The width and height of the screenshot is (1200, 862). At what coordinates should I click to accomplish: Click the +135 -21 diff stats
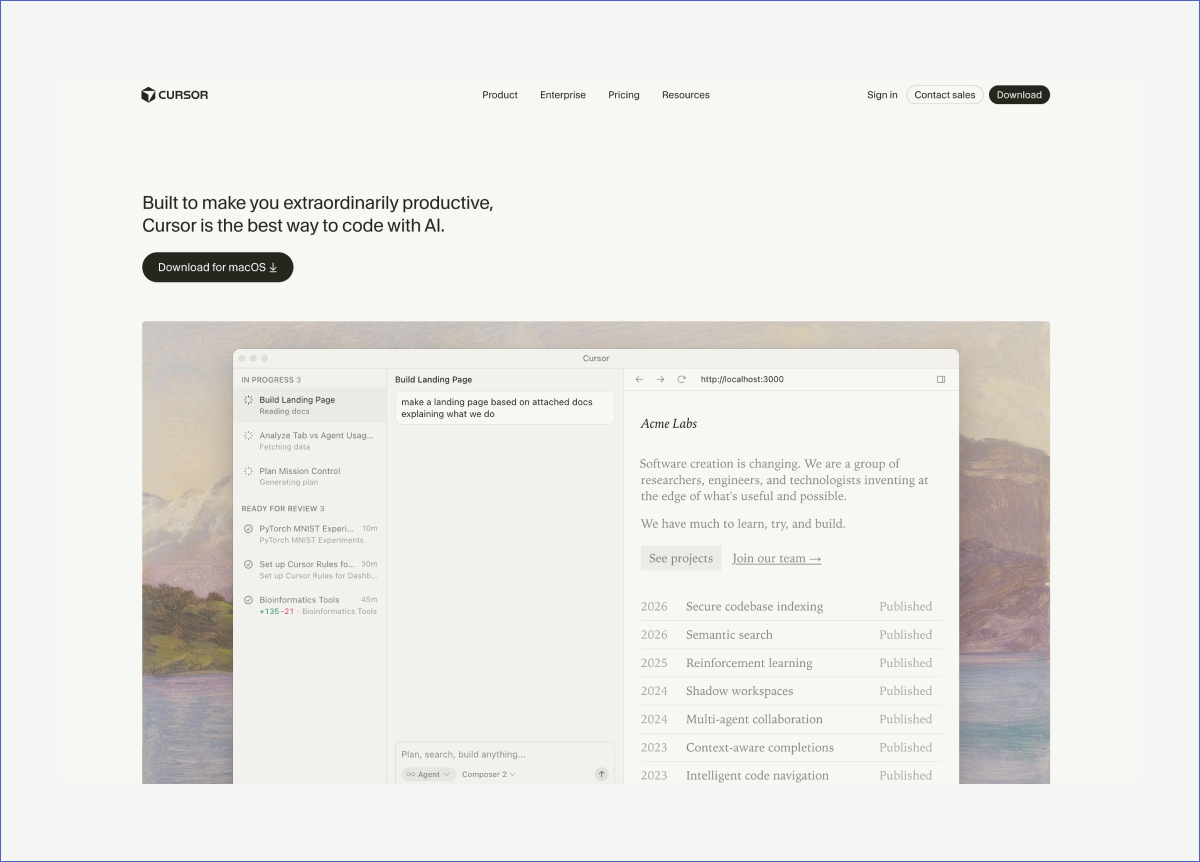[x=277, y=611]
